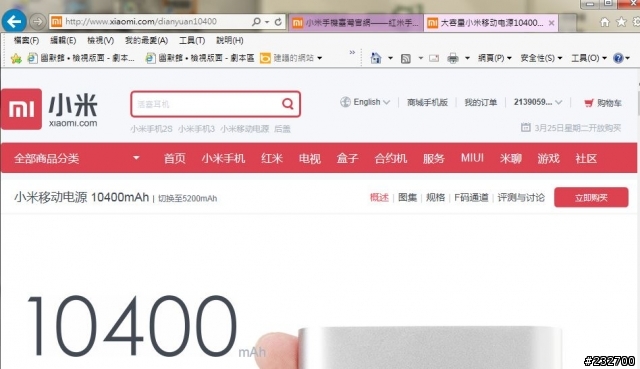Go back with the browser back arrow
Image resolution: width=640 pixels, height=369 pixels.
(14, 21)
